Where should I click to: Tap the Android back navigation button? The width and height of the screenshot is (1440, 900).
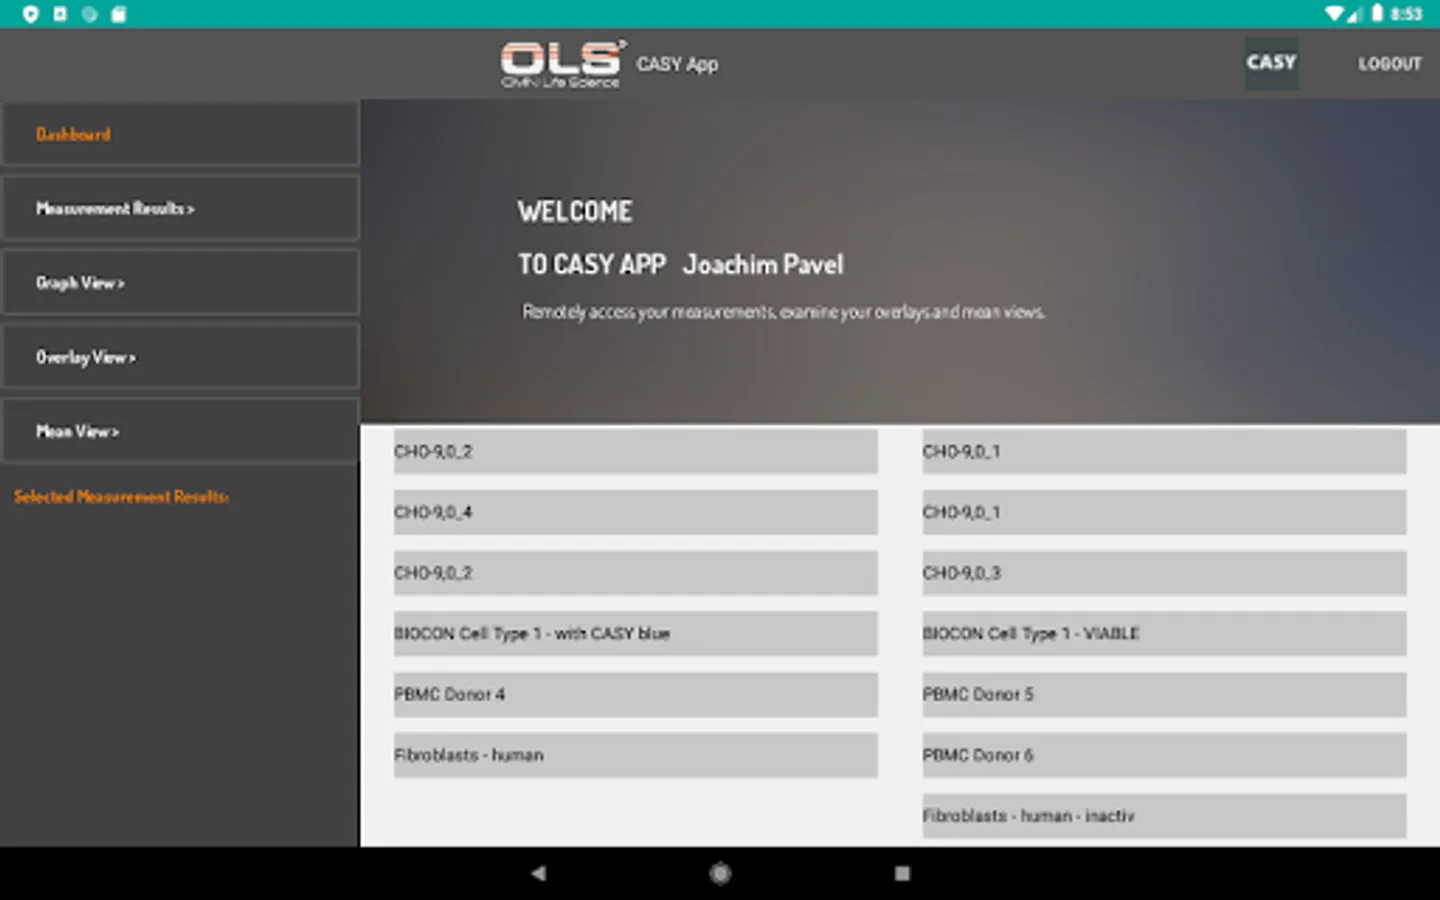pyautogui.click(x=538, y=873)
